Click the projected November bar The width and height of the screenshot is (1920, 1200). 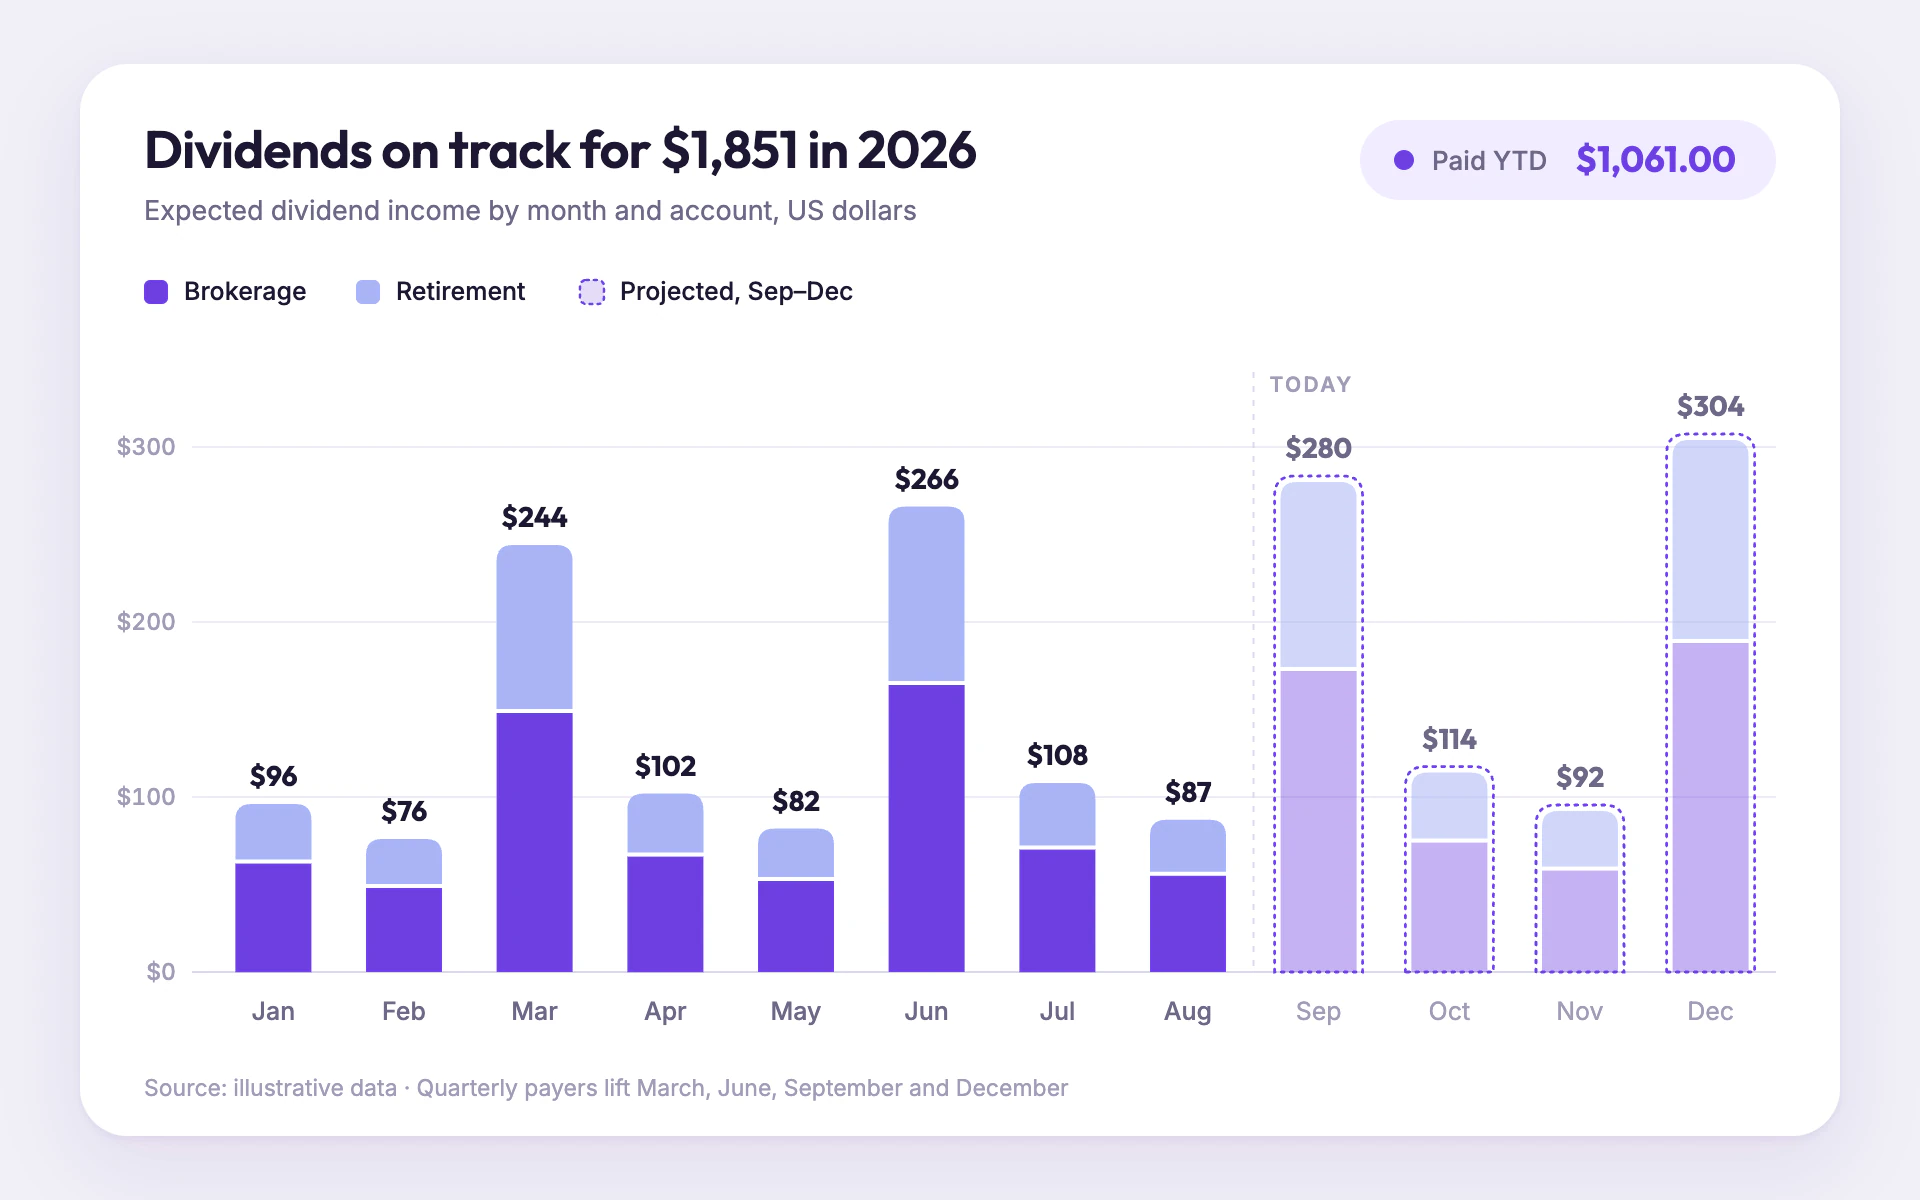point(1580,889)
